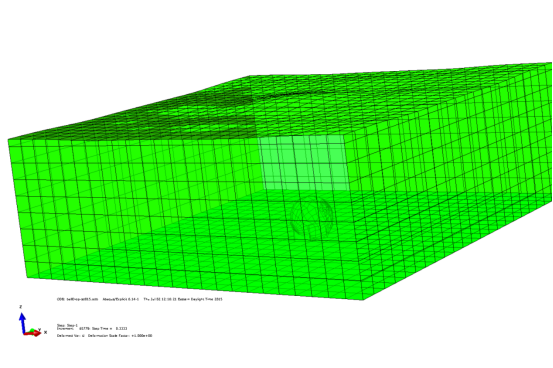Click the Deformed Var deformation scale annotation

[104, 336]
